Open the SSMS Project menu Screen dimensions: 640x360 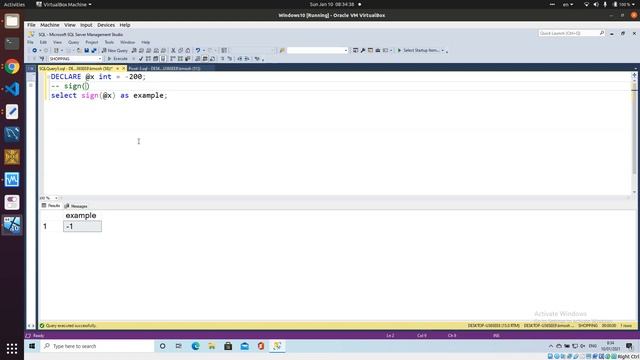point(91,42)
